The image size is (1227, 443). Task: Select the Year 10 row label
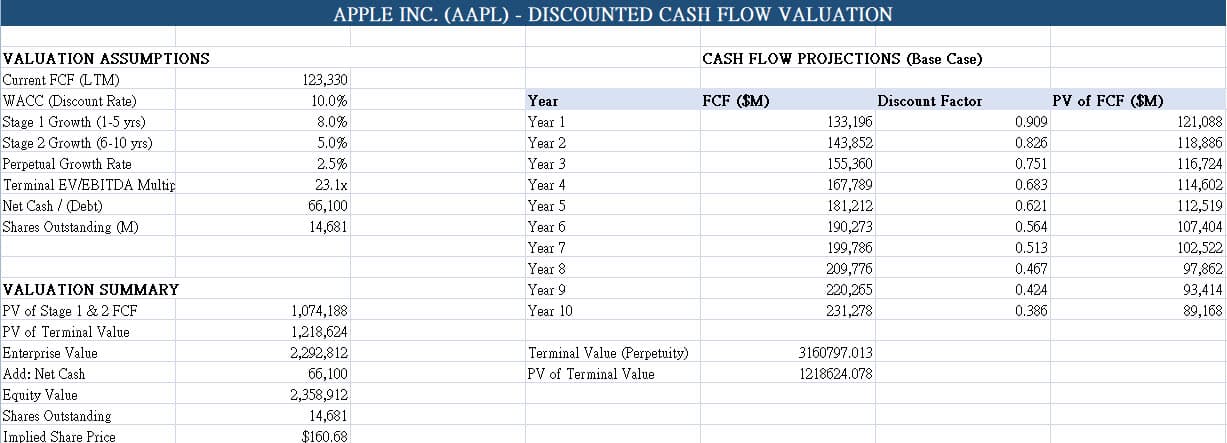(550, 311)
